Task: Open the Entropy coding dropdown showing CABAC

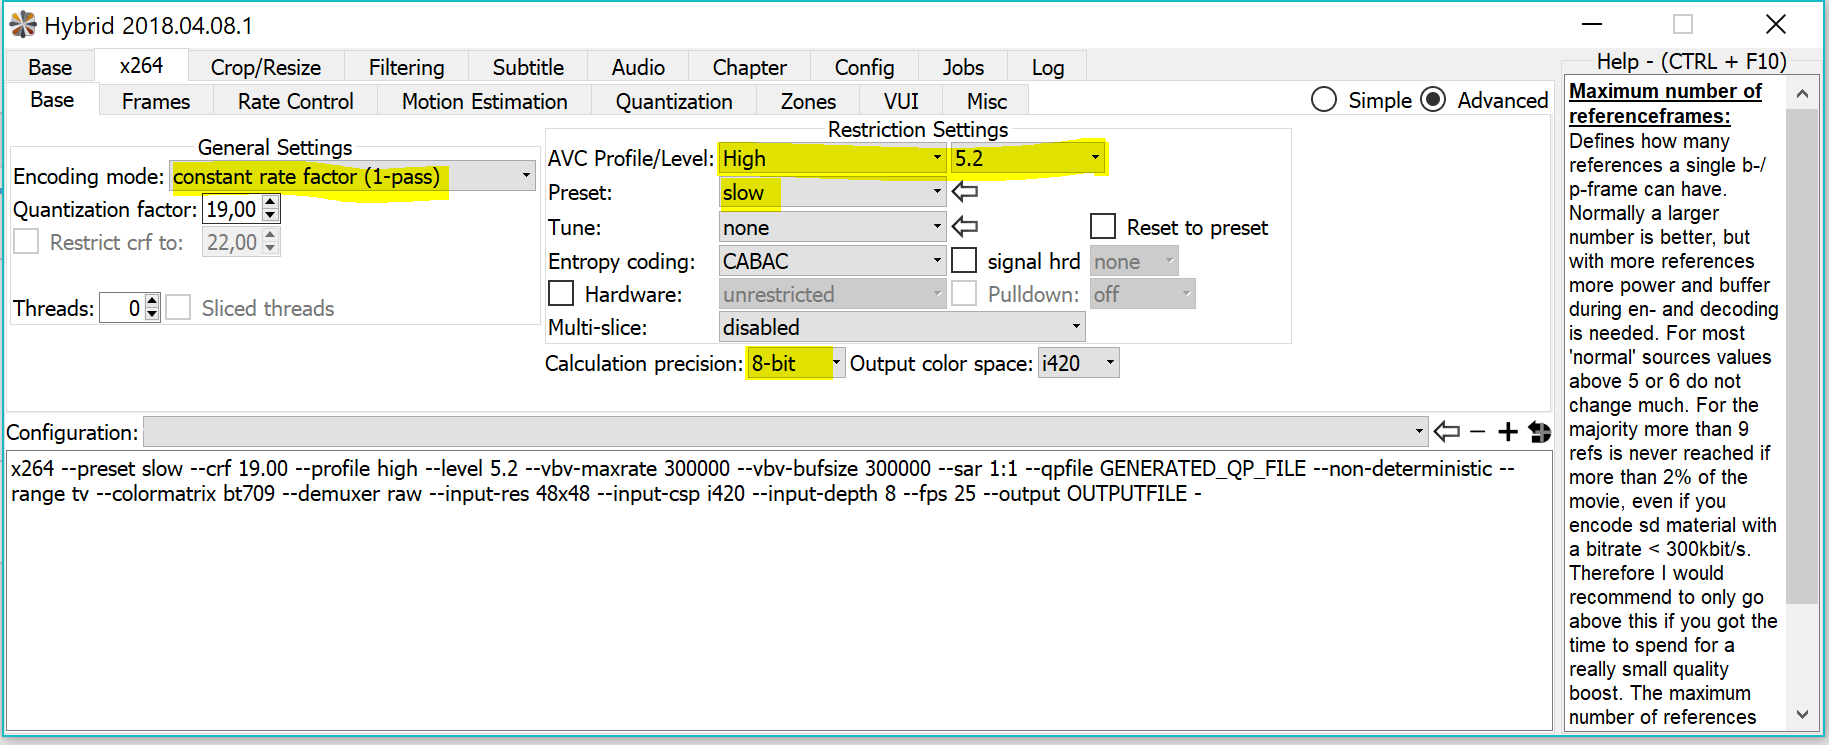Action: pos(832,261)
